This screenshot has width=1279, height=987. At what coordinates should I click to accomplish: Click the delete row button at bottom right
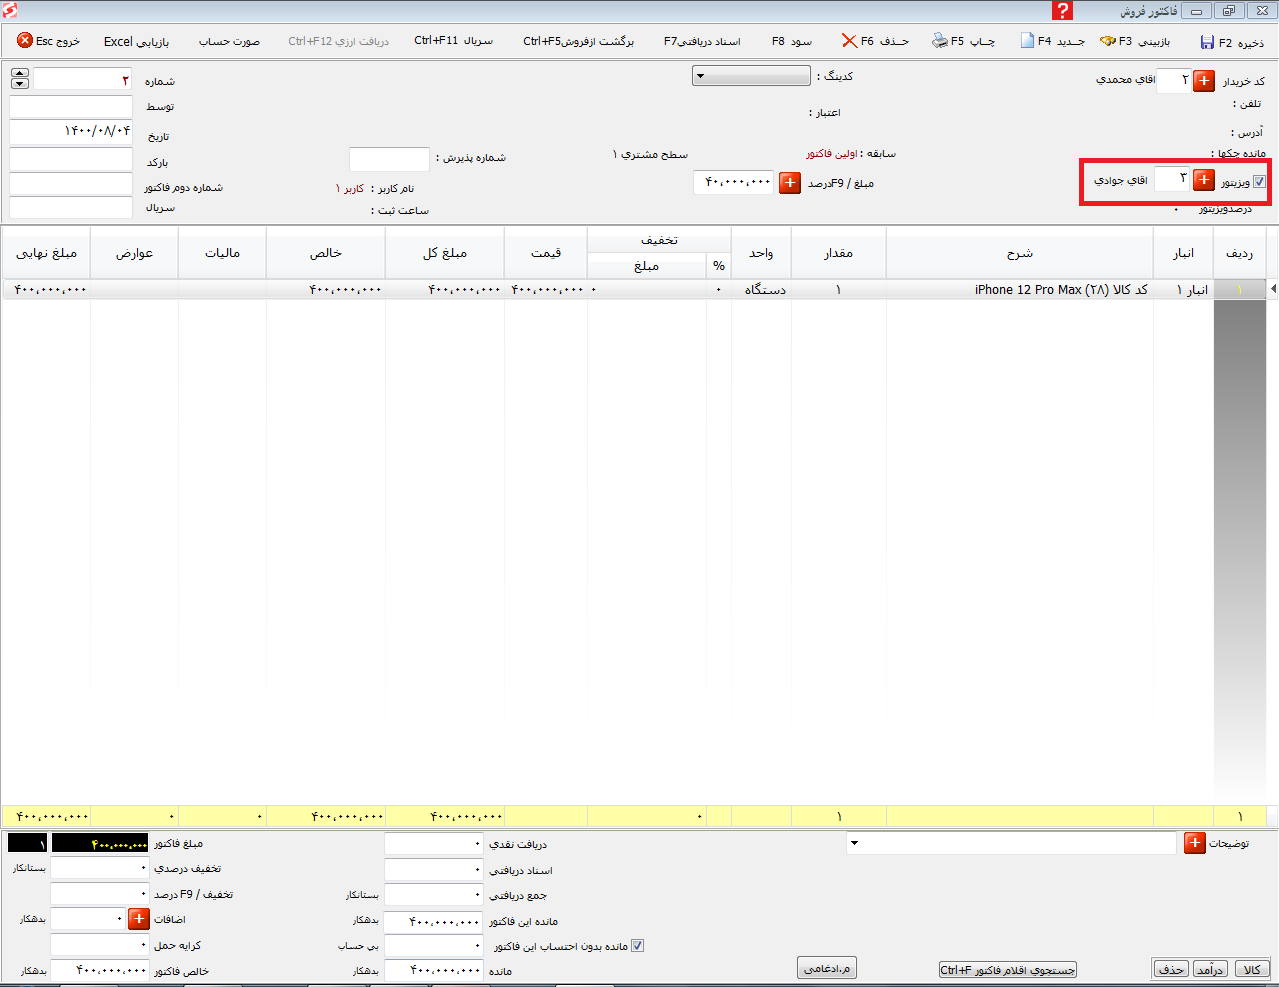pos(1170,970)
